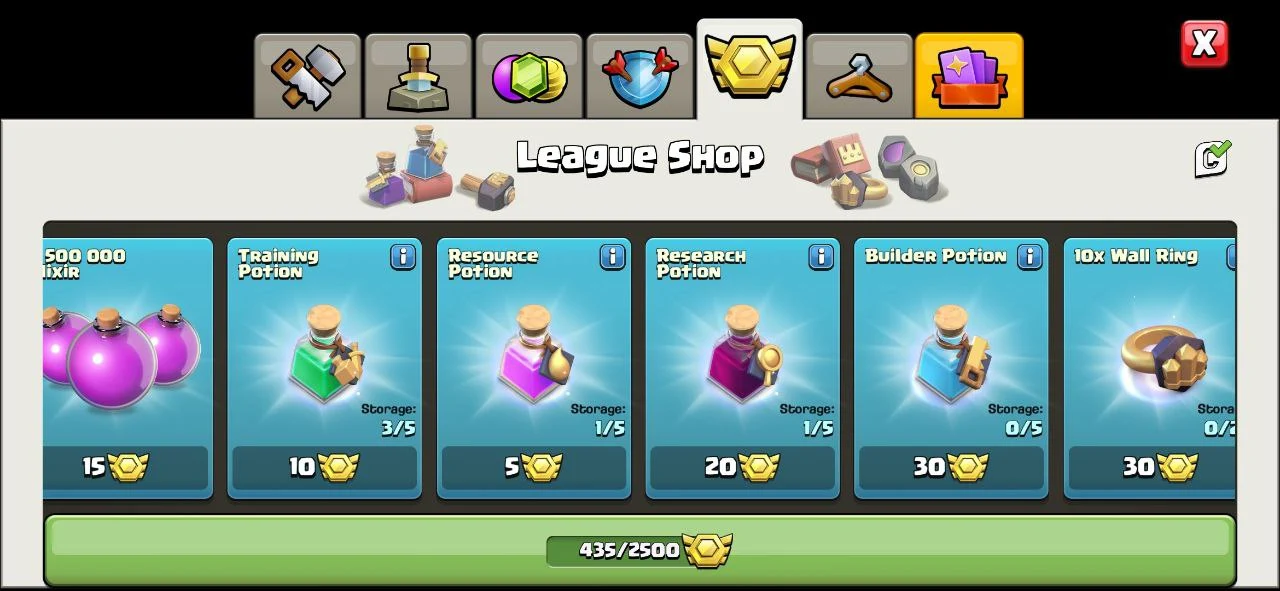Show info for Builder Potion
This screenshot has width=1280, height=591.
click(1030, 257)
